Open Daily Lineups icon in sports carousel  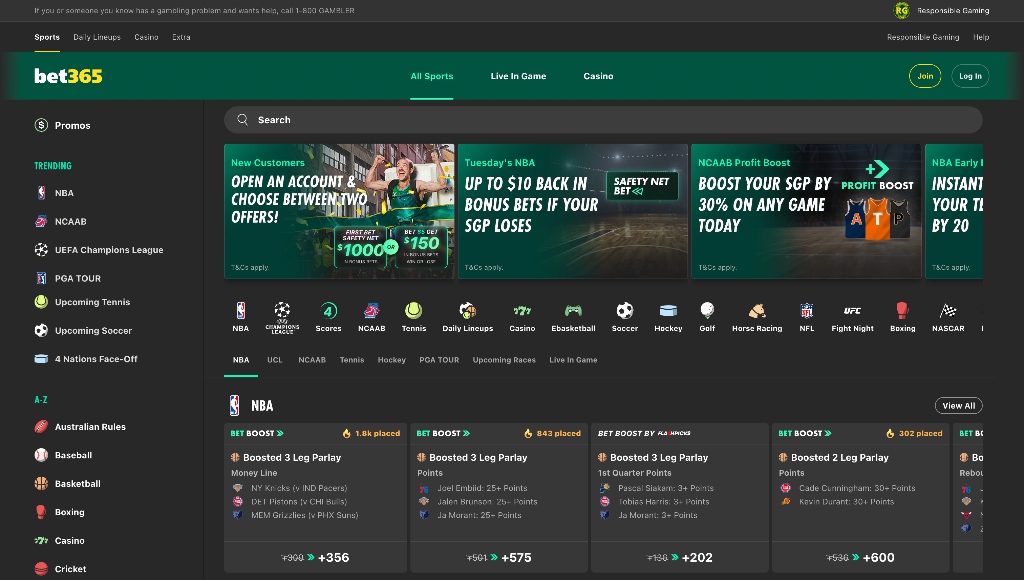point(468,311)
